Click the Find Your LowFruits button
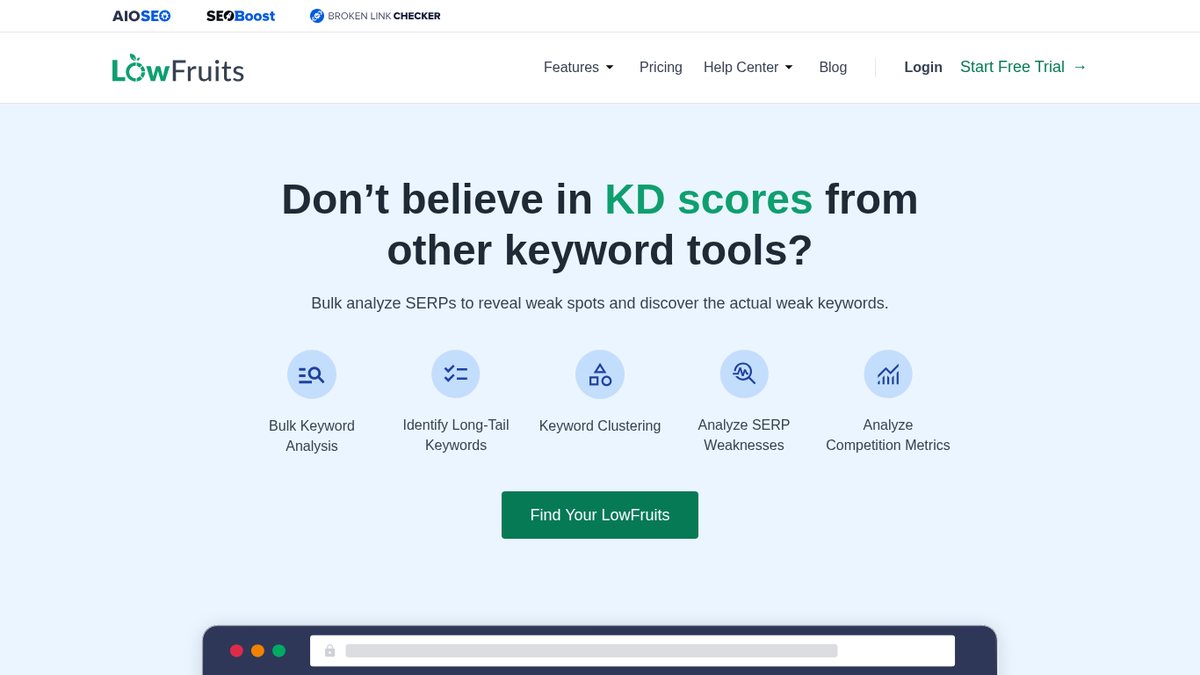The height and width of the screenshot is (675, 1200). [x=600, y=515]
